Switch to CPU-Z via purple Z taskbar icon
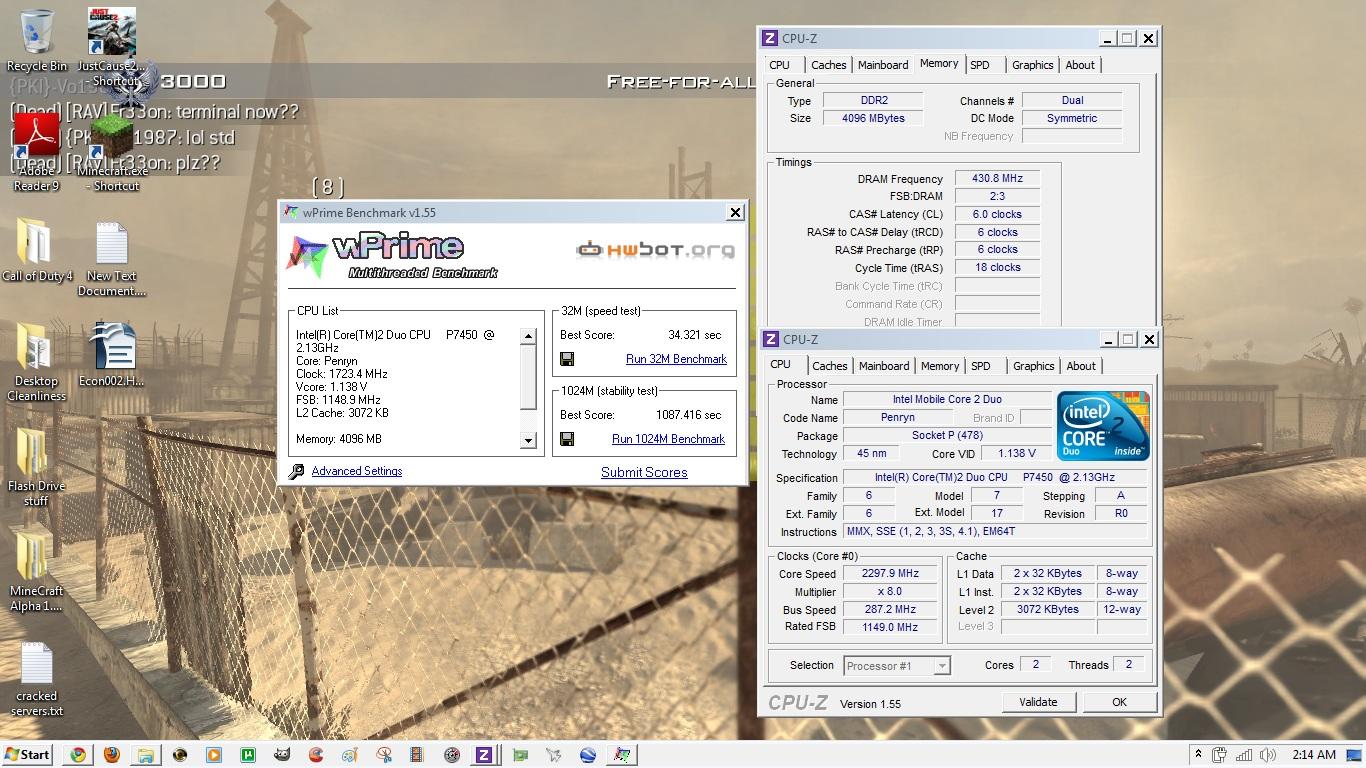1366x768 pixels. (484, 755)
